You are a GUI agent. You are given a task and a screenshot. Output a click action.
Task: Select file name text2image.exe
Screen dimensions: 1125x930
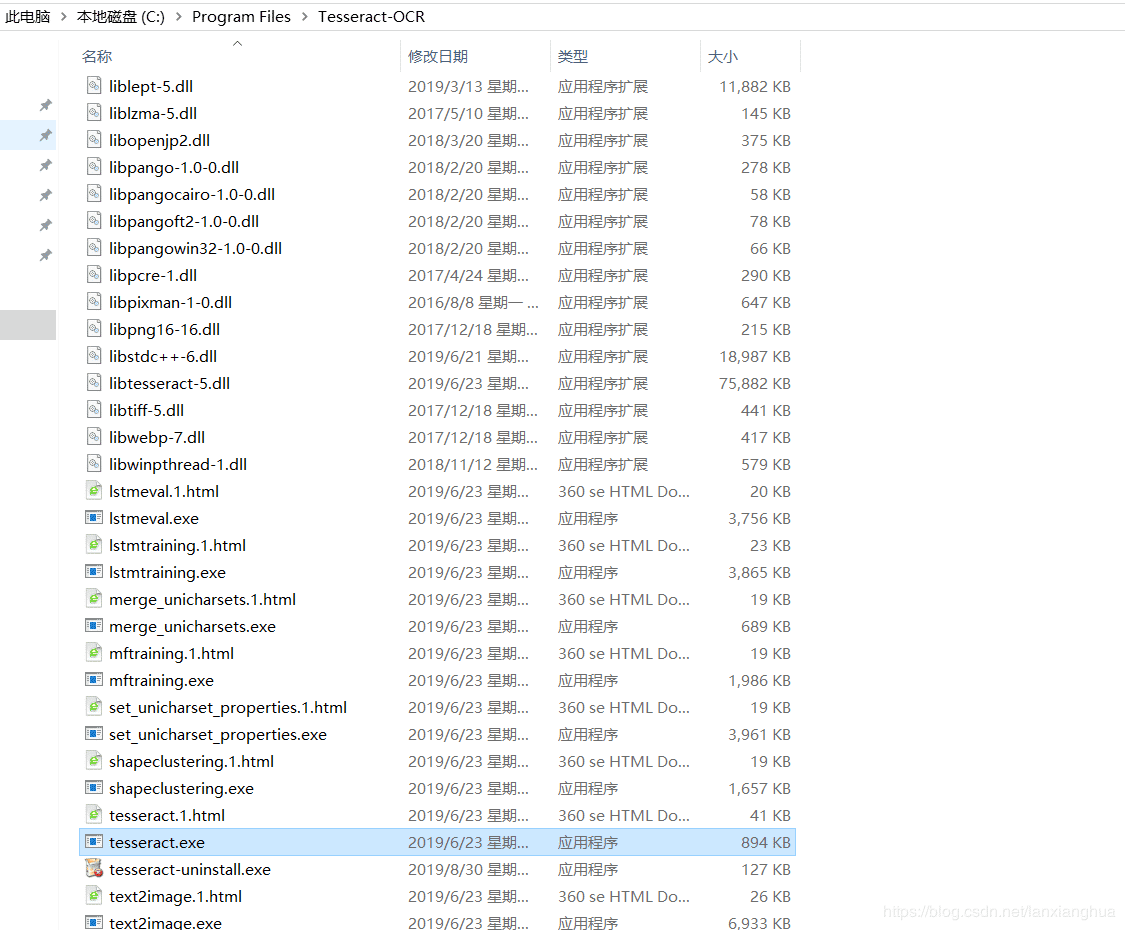pyautogui.click(x=165, y=923)
